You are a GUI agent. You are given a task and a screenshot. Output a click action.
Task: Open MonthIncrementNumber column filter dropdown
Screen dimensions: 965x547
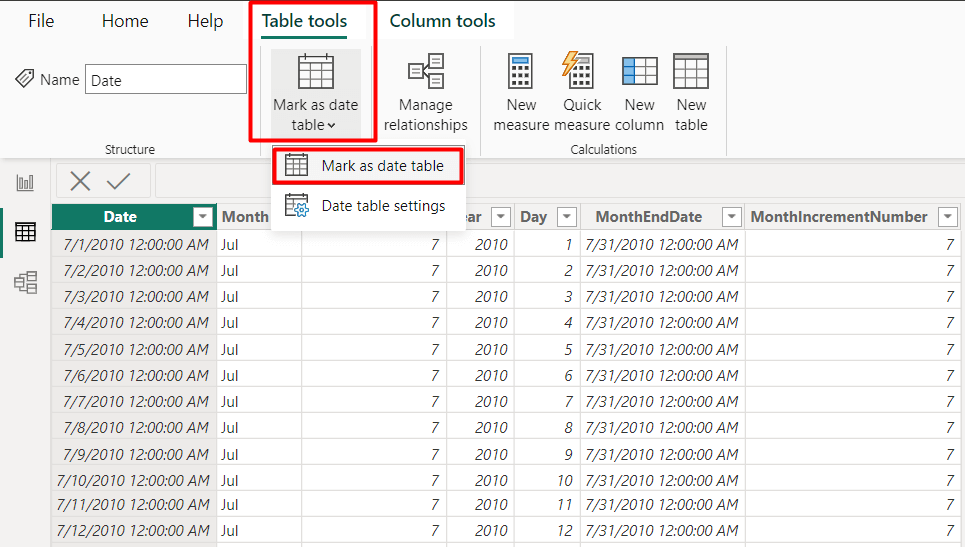pos(948,217)
